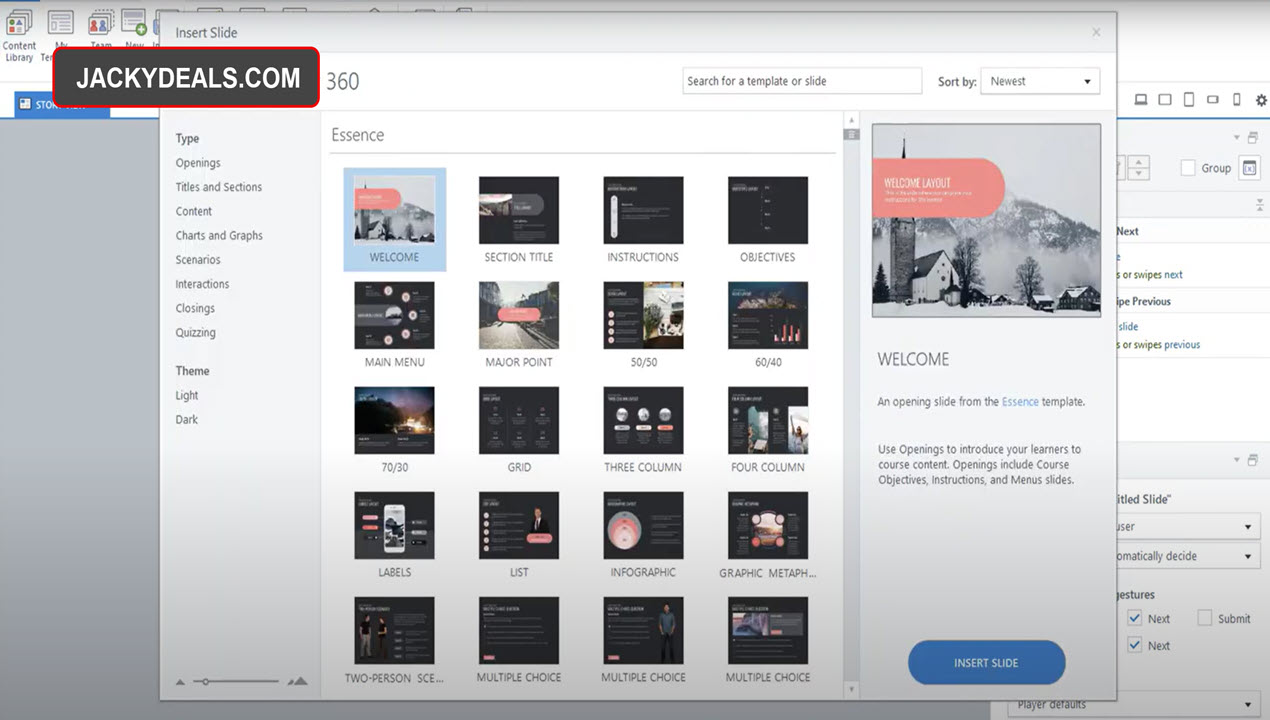Click the large thumbnails size icon
1270x720 pixels.
point(297,681)
